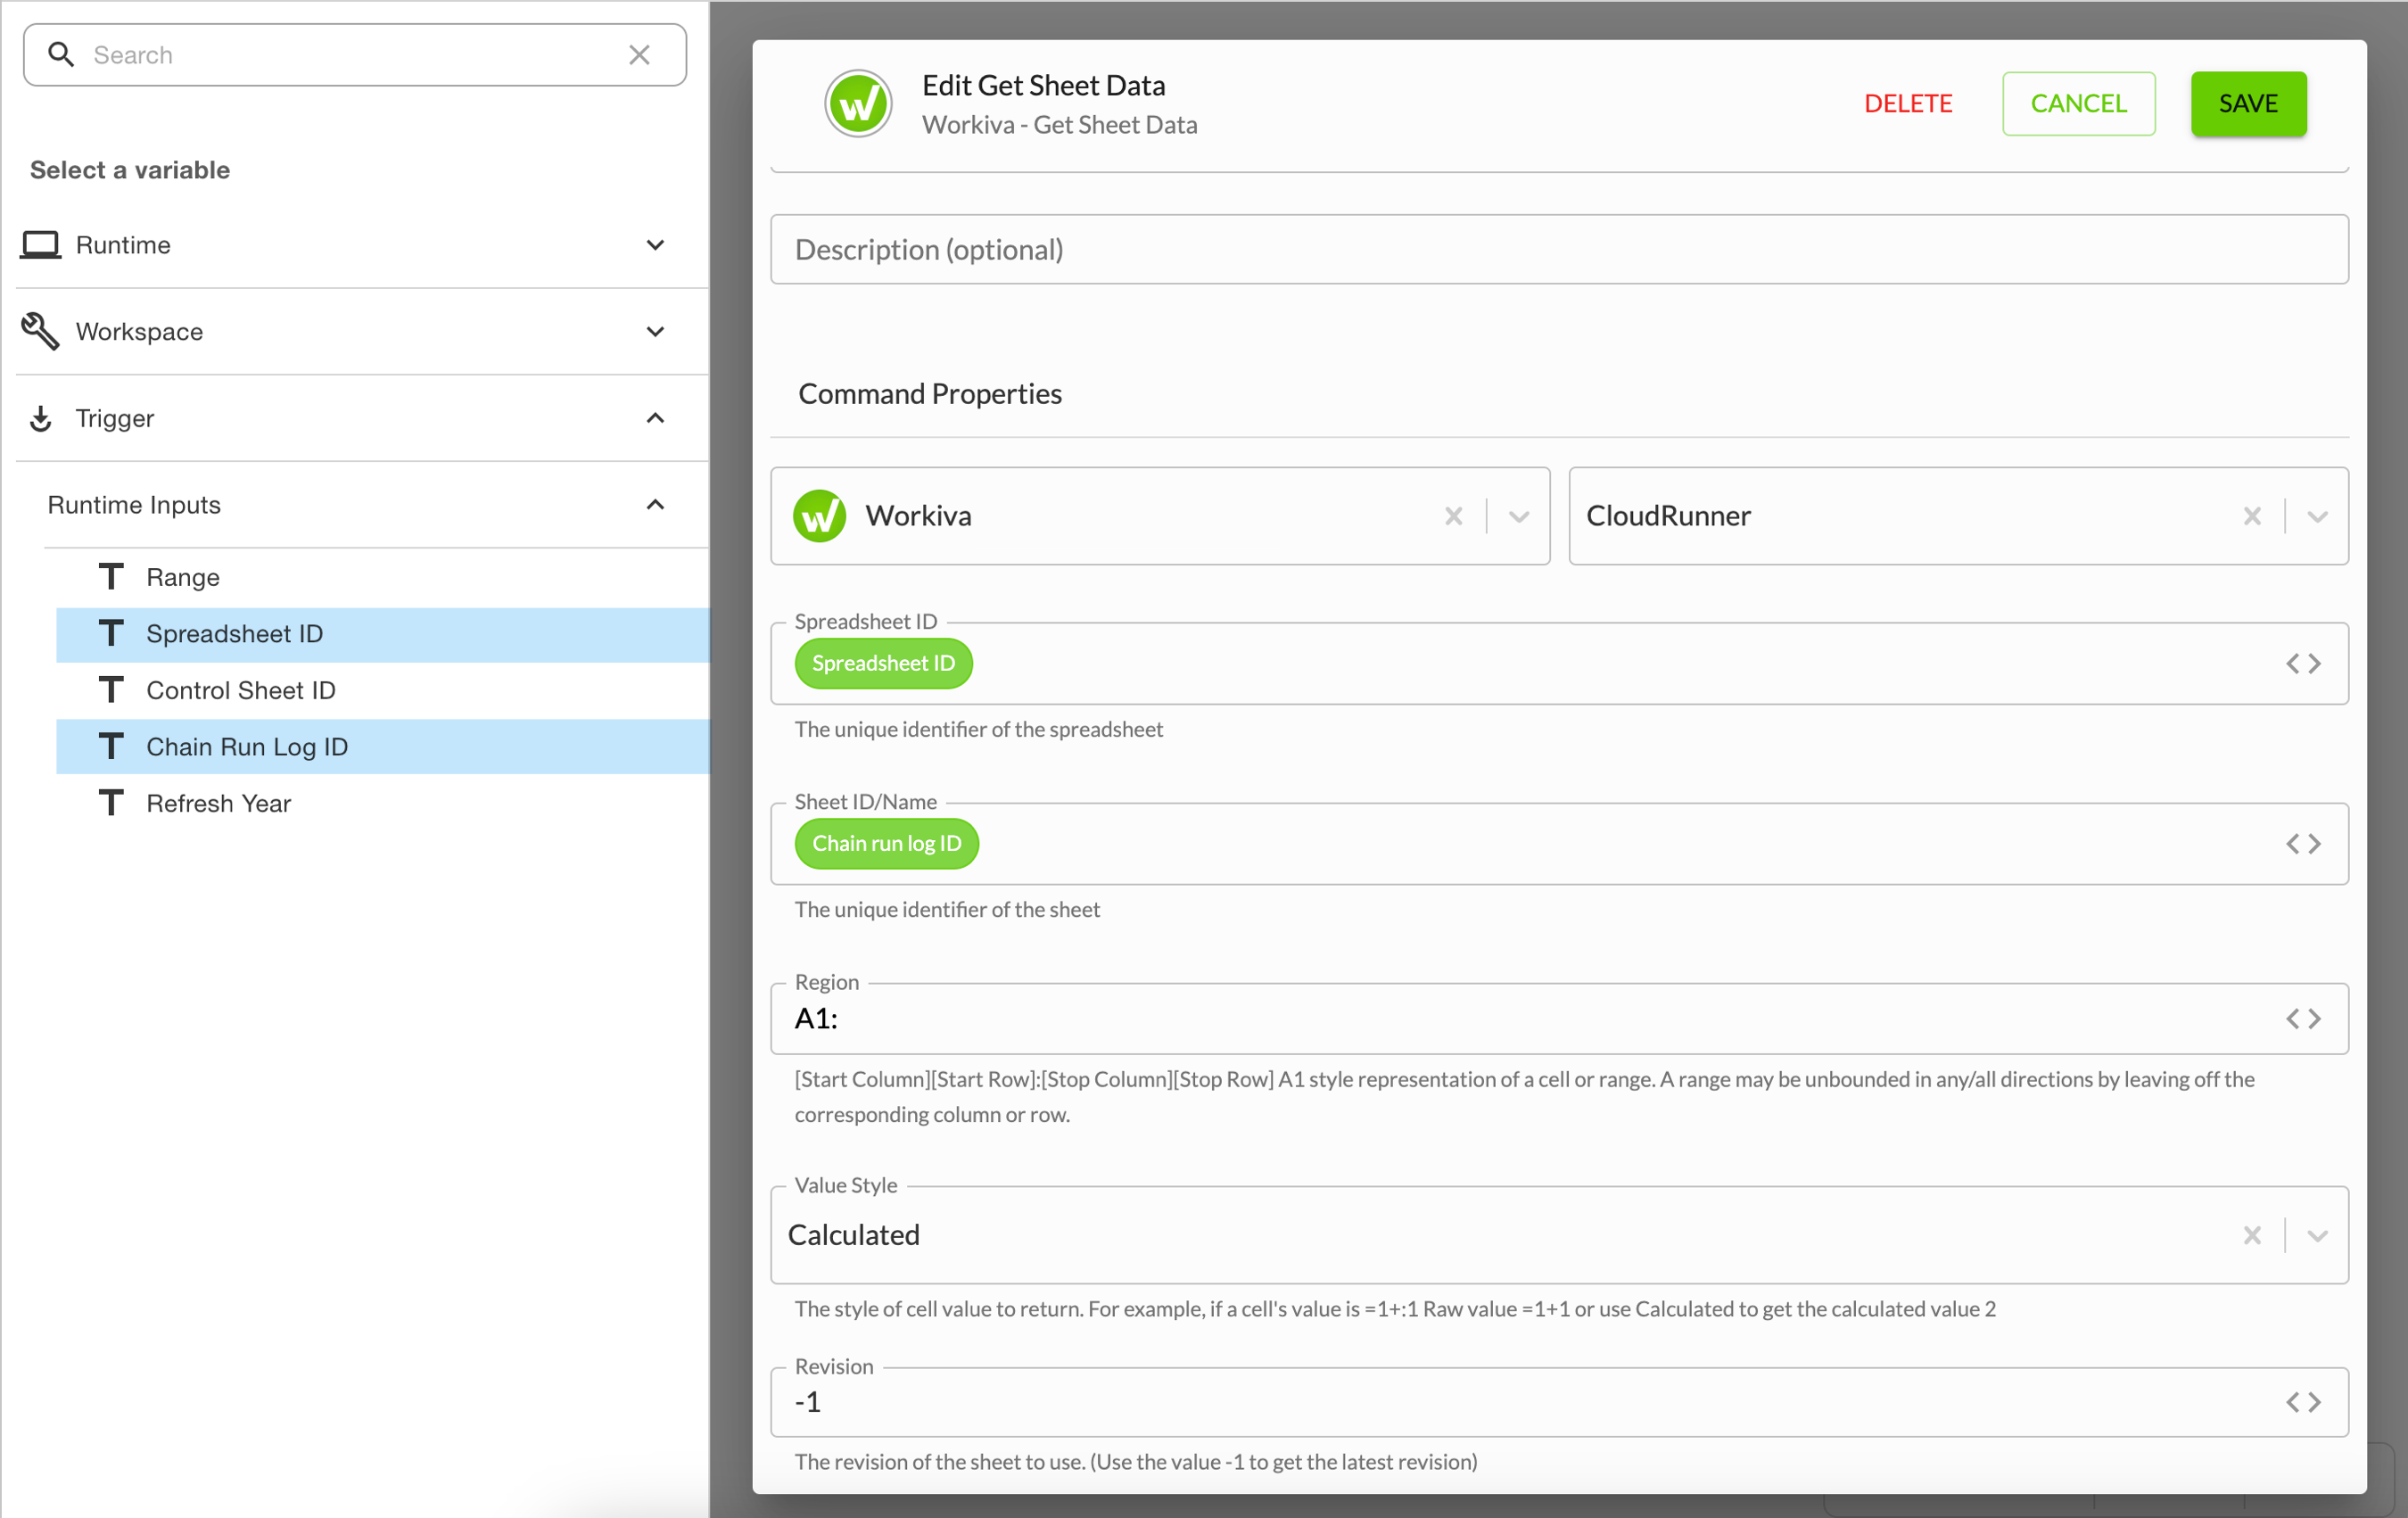Viewport: 2408px width, 1518px height.
Task: Click the Chain run log ID chip
Action: [886, 844]
